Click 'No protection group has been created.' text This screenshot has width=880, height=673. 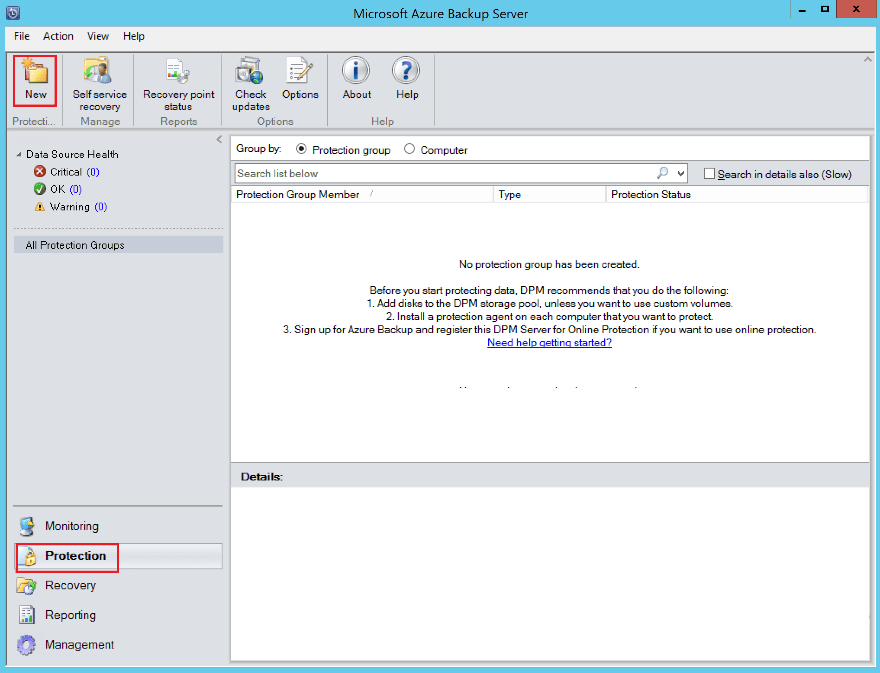(x=549, y=264)
